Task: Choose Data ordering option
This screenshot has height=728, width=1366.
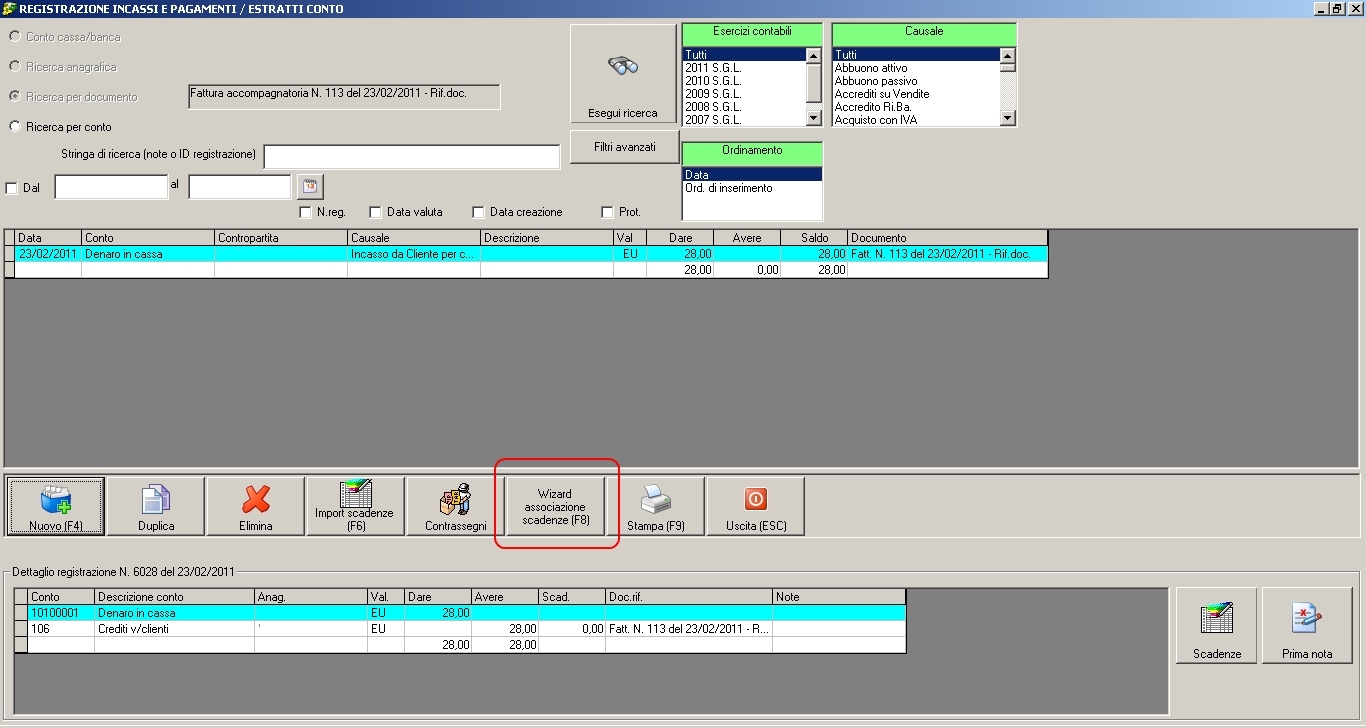Action: [x=752, y=175]
